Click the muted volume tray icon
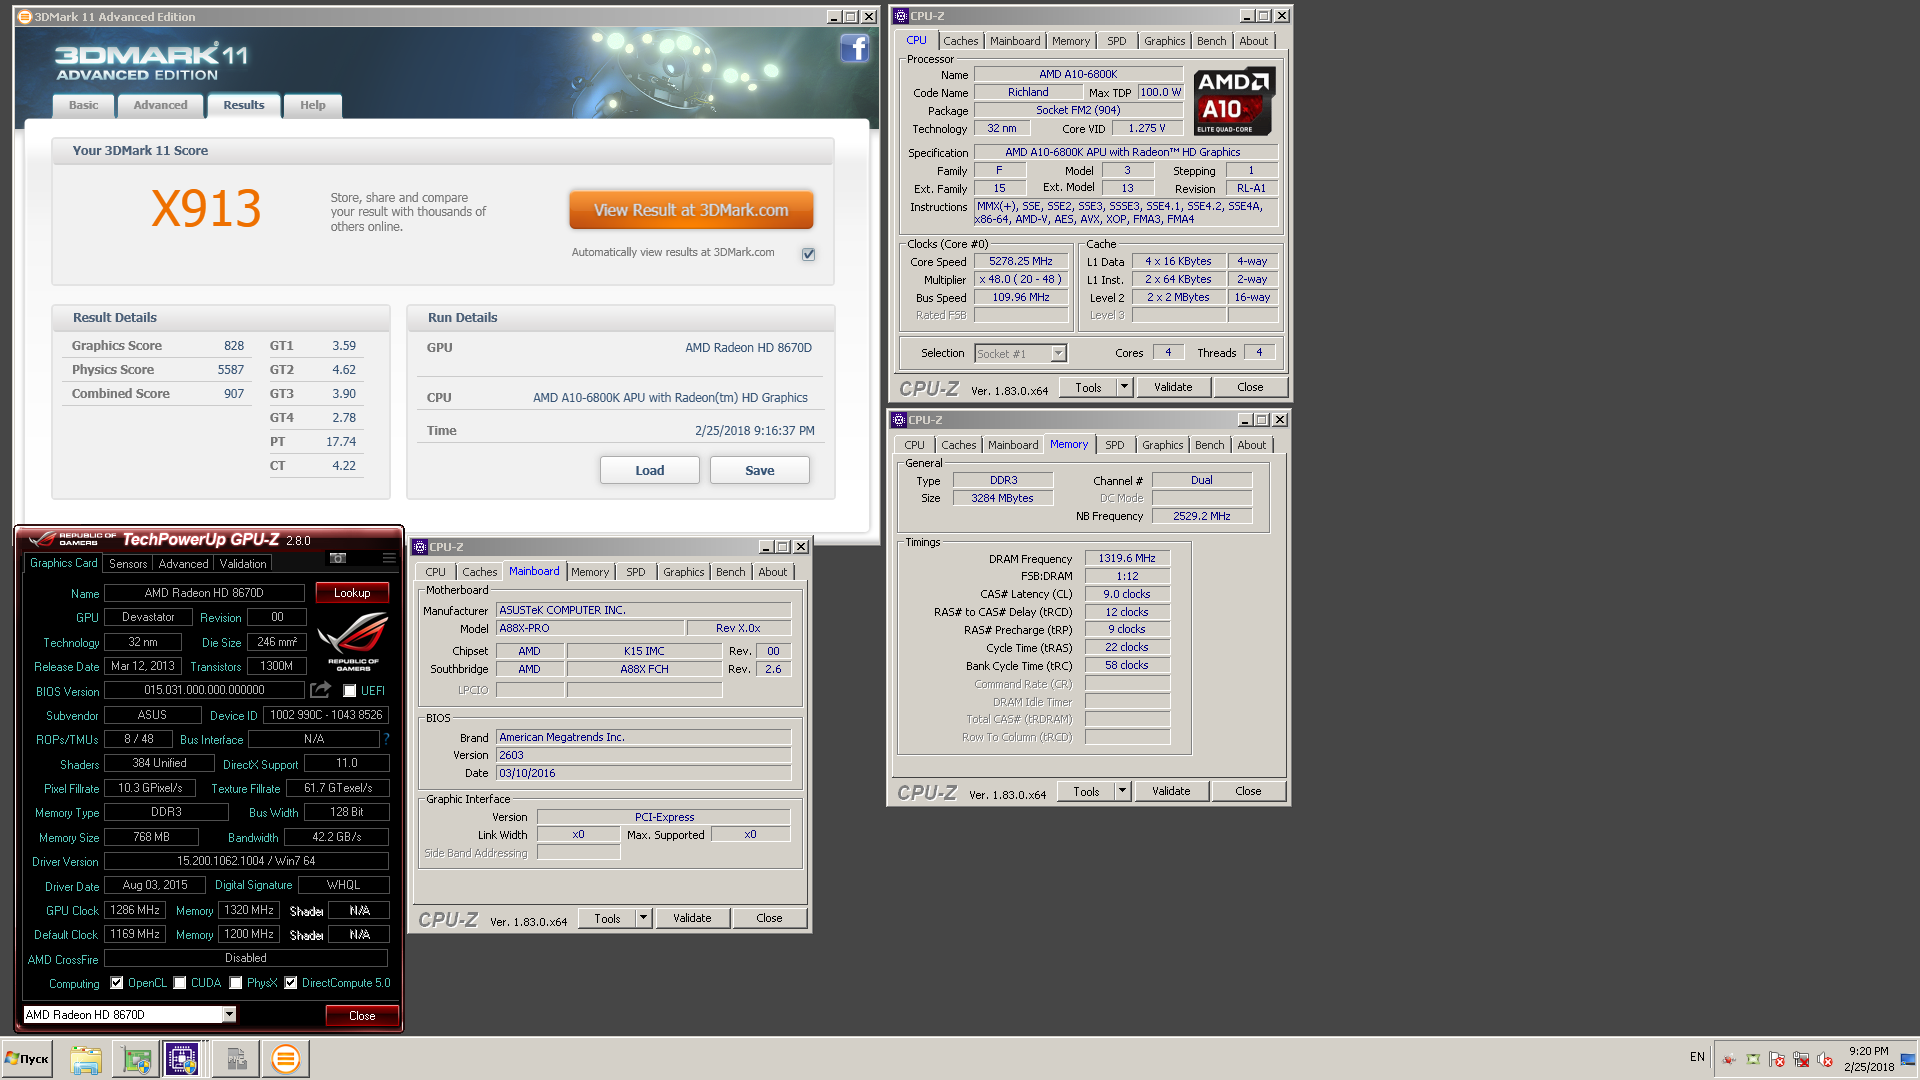The image size is (1920, 1080). (x=1824, y=1059)
